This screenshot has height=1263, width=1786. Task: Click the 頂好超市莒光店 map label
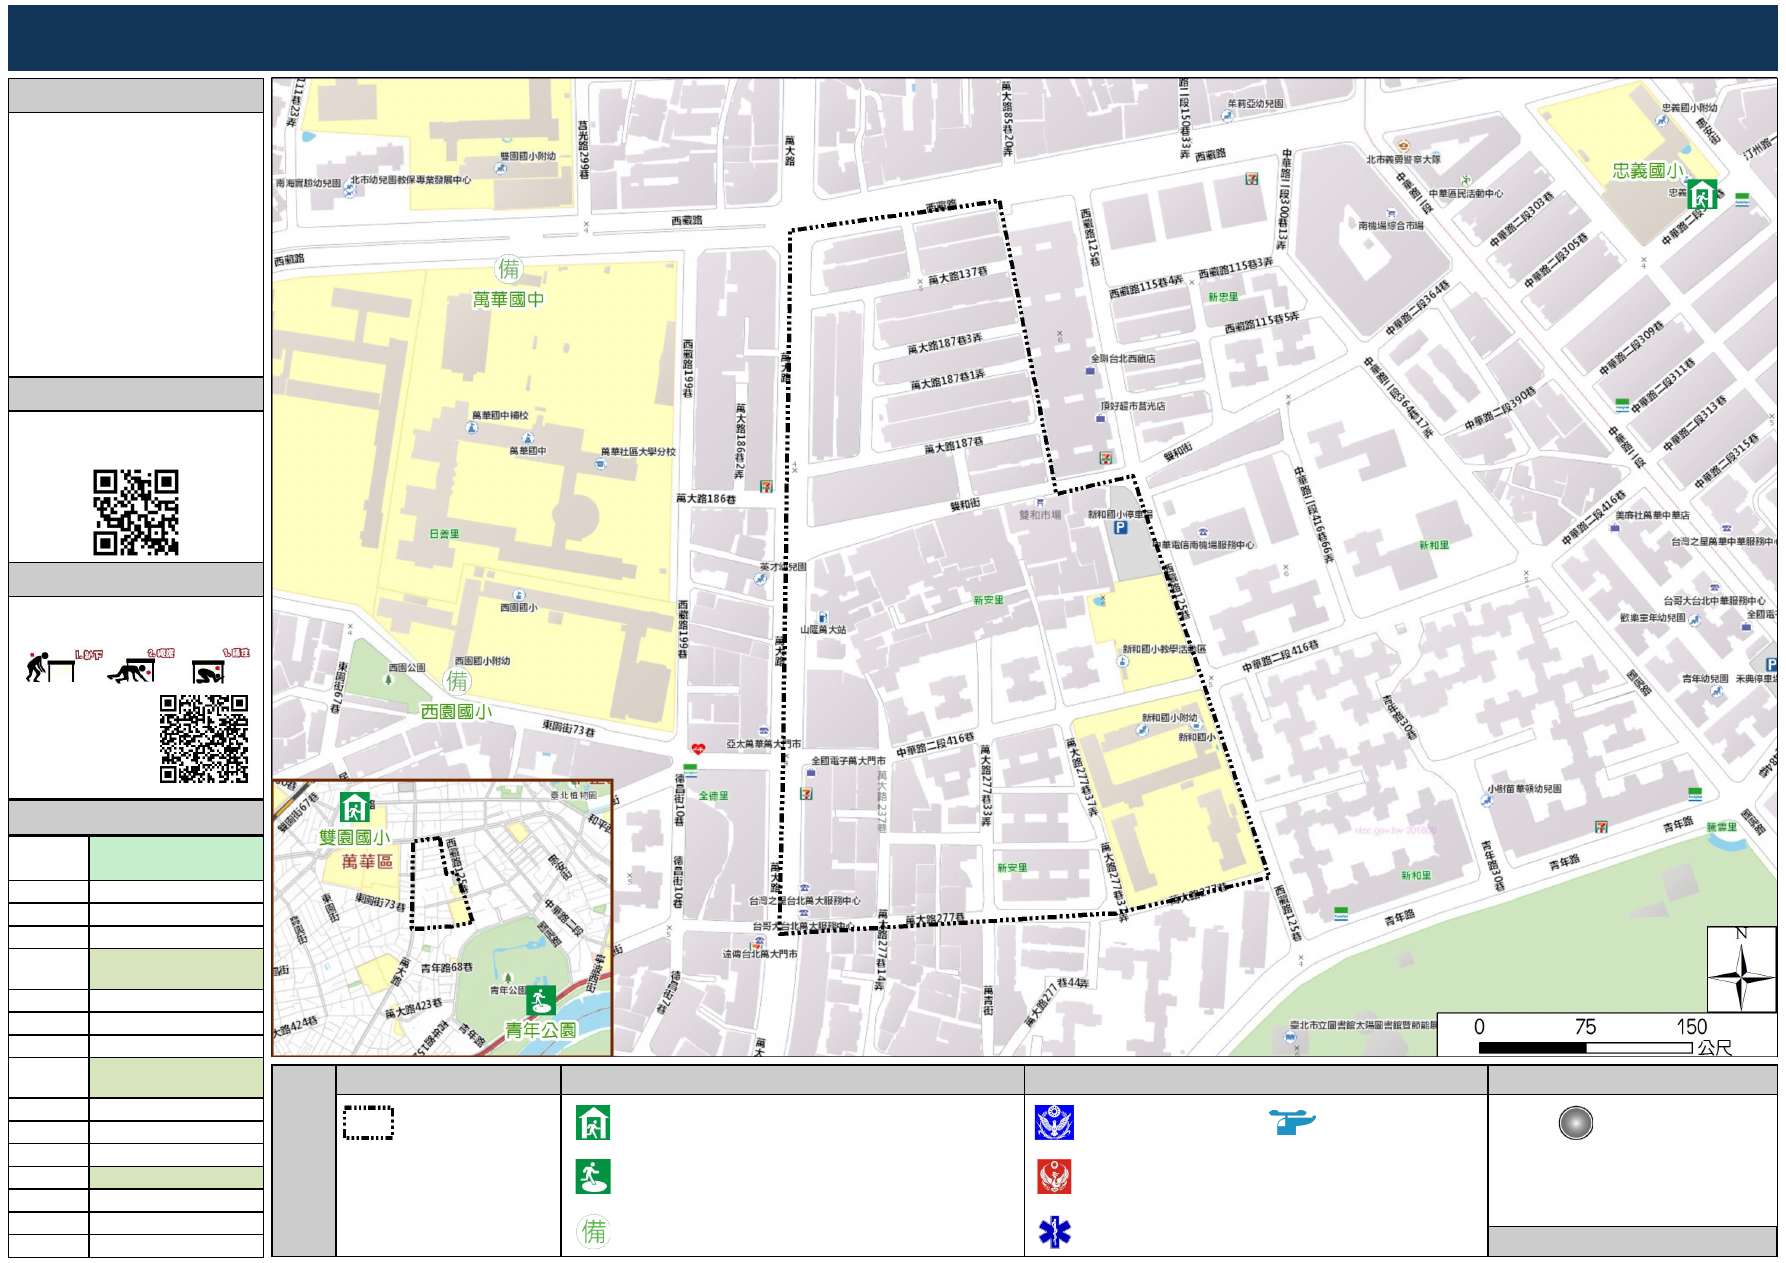pos(1133,406)
